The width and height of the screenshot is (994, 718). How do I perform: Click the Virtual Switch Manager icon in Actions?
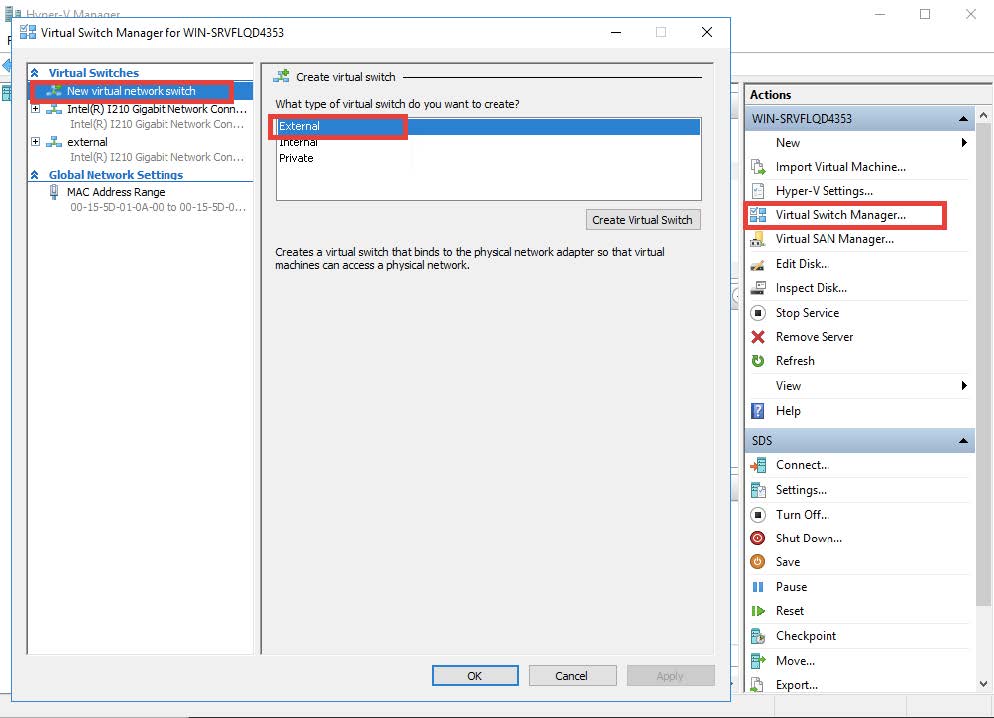[x=758, y=215]
